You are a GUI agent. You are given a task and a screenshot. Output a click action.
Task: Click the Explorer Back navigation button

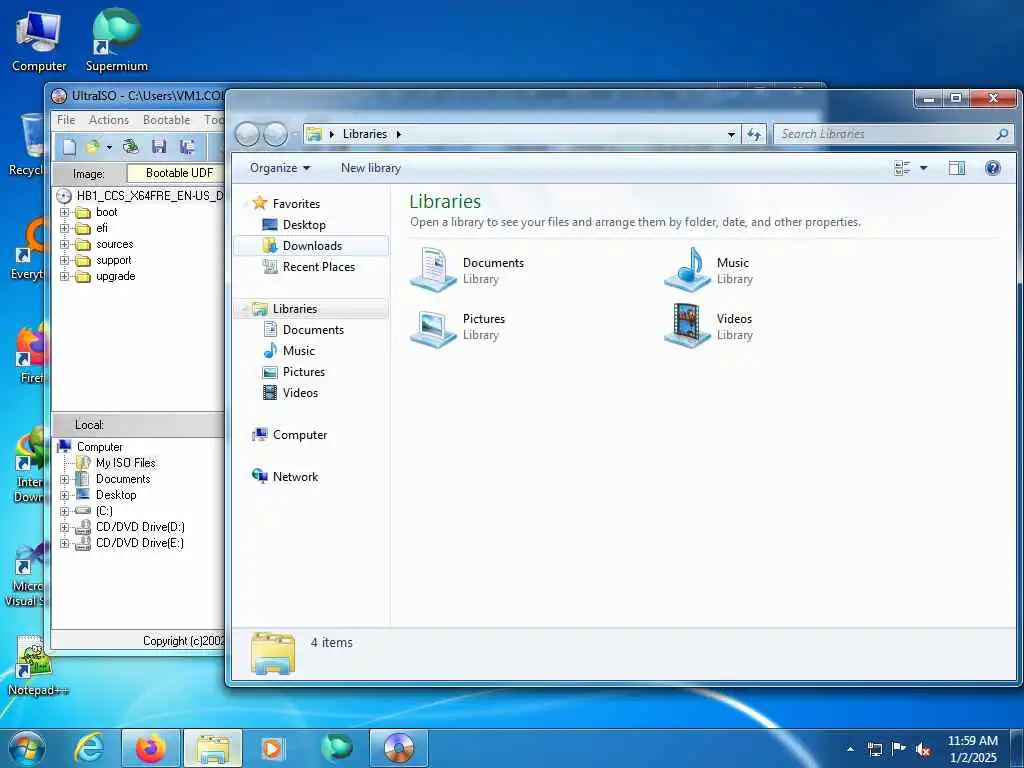pyautogui.click(x=248, y=134)
